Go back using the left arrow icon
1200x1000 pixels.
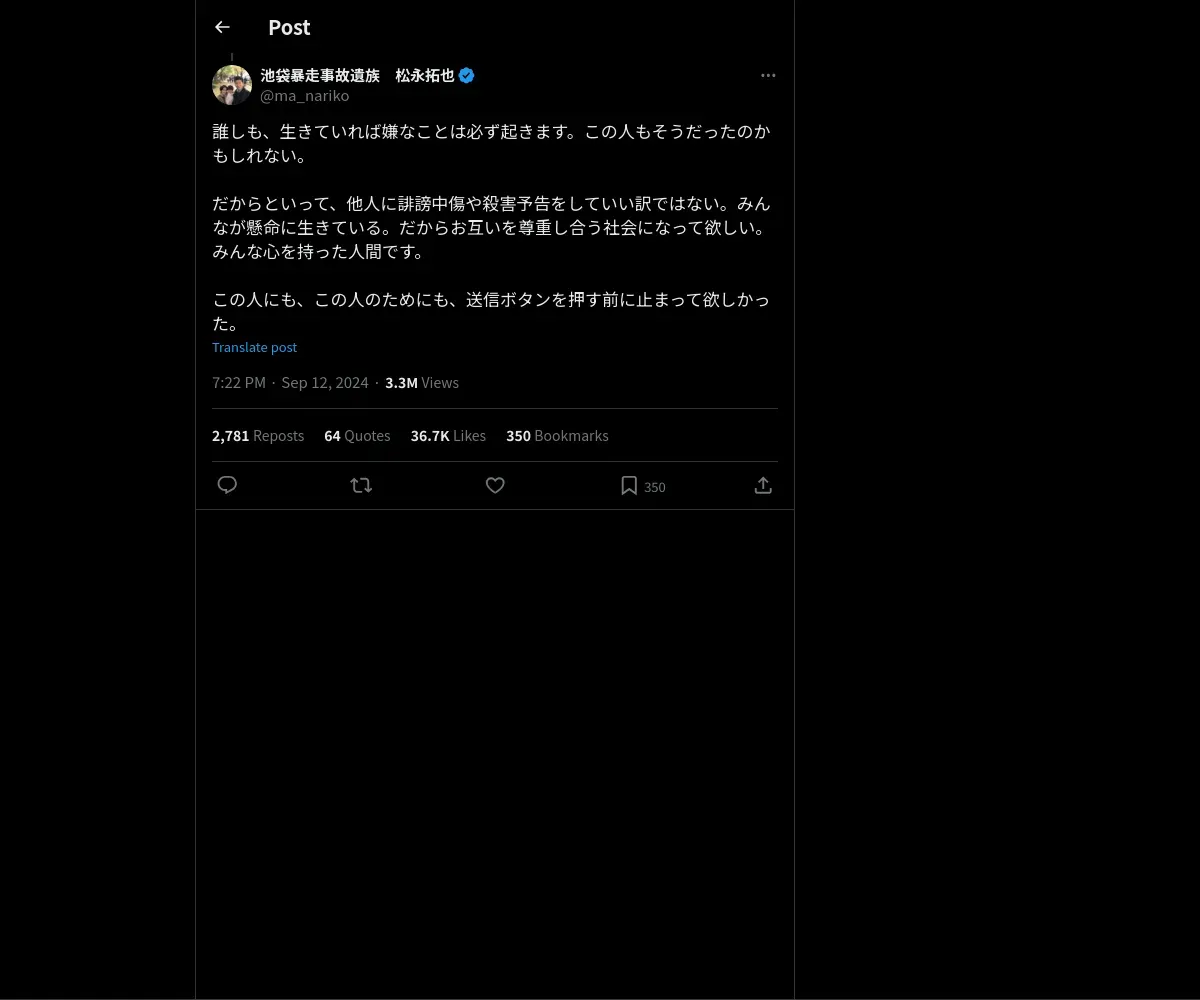(222, 27)
